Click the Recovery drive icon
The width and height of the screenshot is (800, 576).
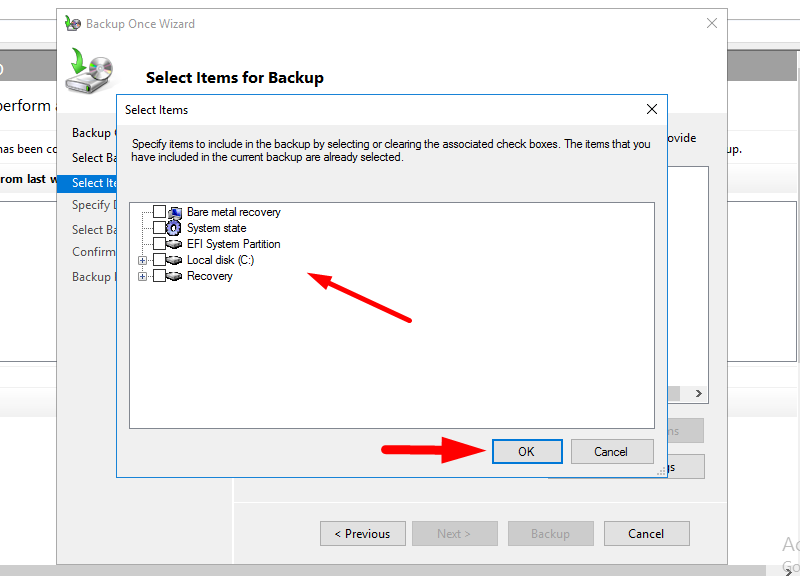pos(175,276)
